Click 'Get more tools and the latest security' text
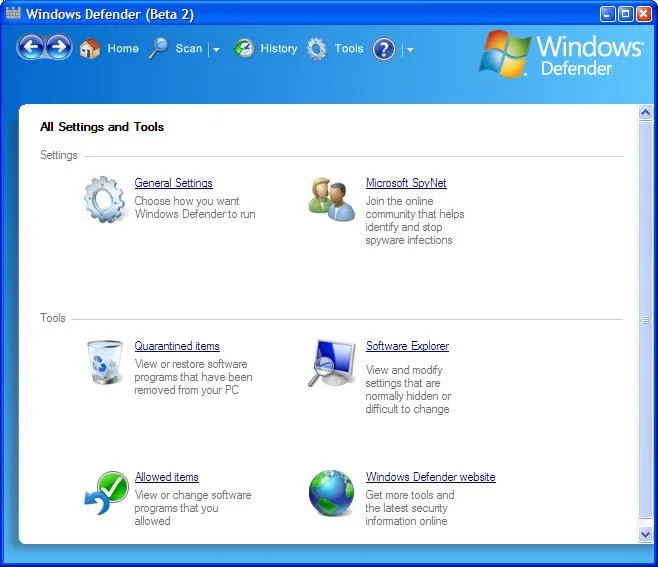 410,508
